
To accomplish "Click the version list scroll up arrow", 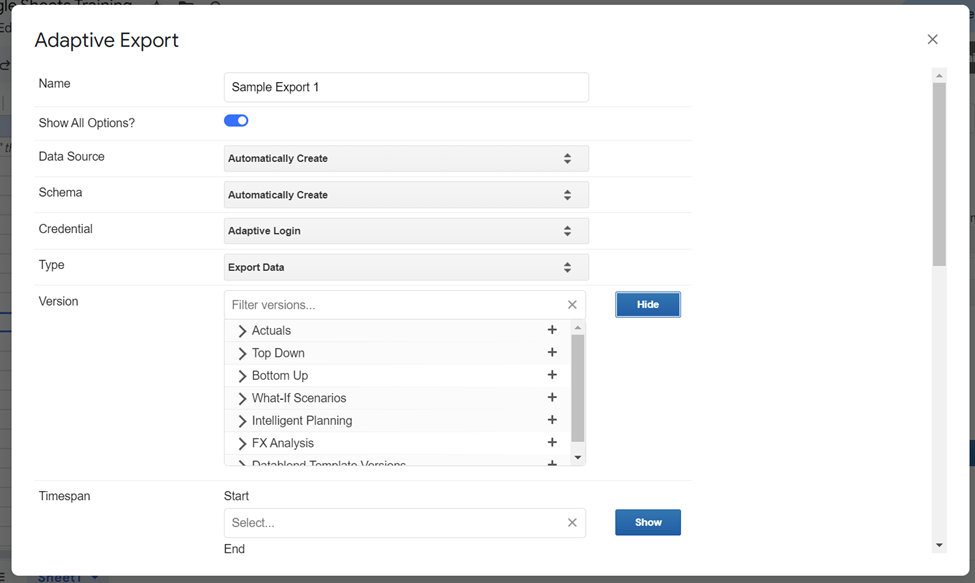I will coord(578,328).
